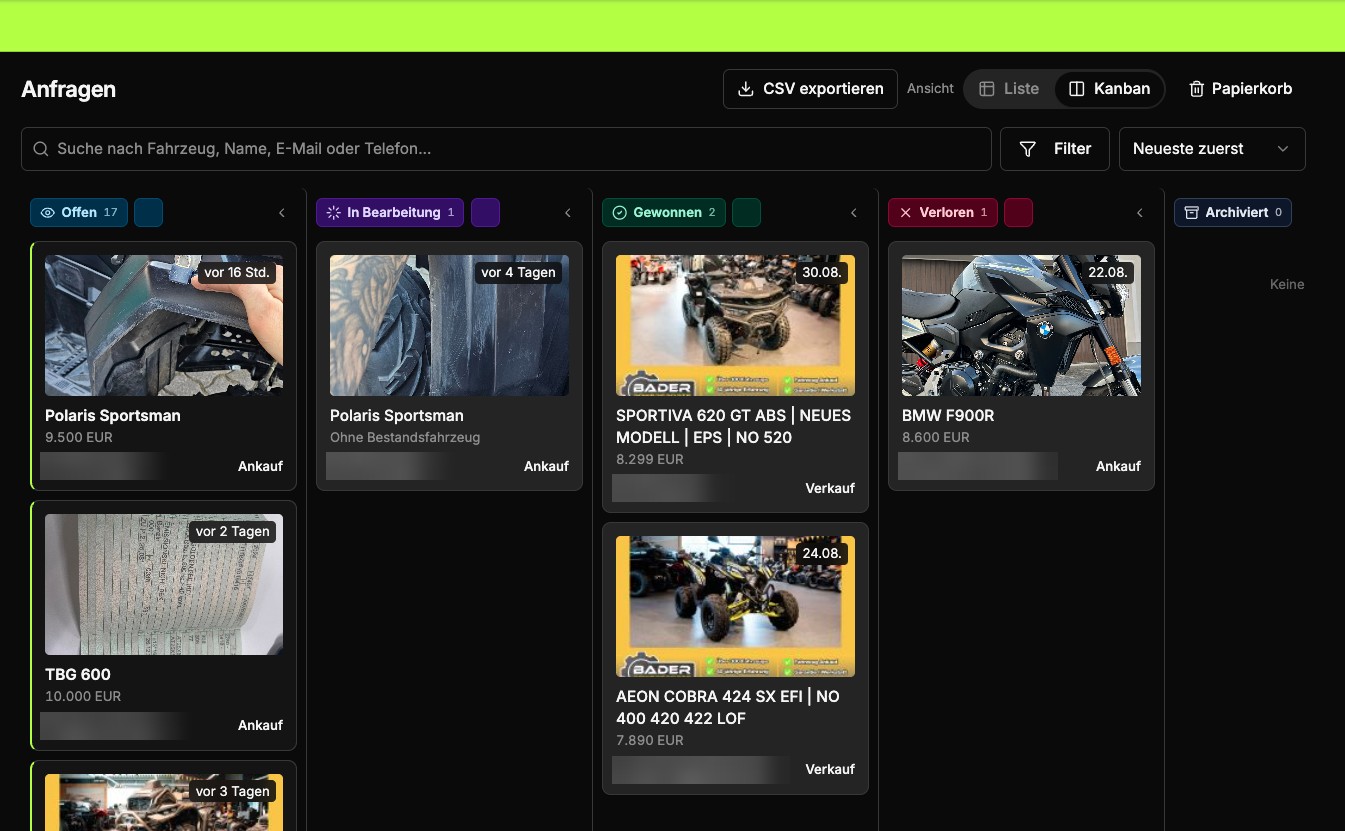The width and height of the screenshot is (1345, 831).
Task: Click the 9.500 EUR price text
Action: point(79,438)
